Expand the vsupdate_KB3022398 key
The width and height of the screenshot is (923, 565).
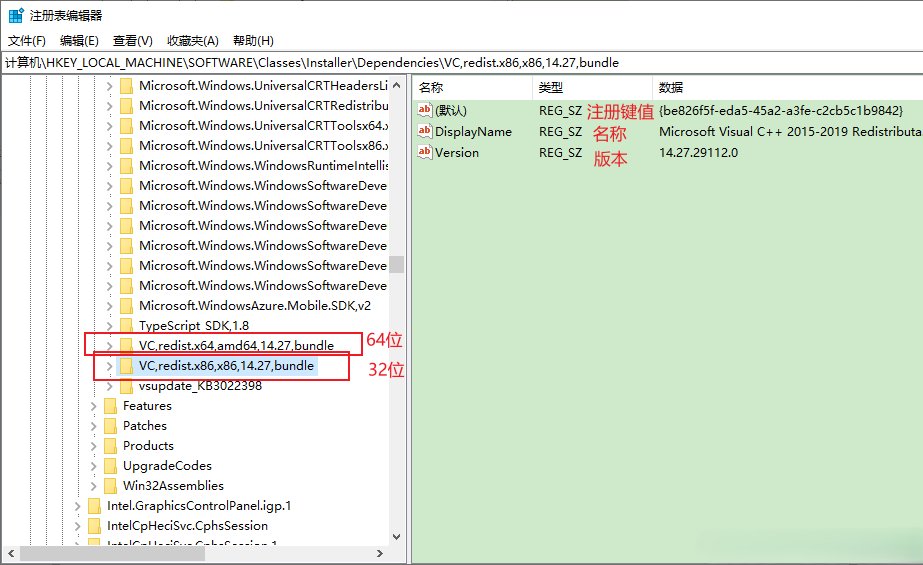[x=109, y=386]
